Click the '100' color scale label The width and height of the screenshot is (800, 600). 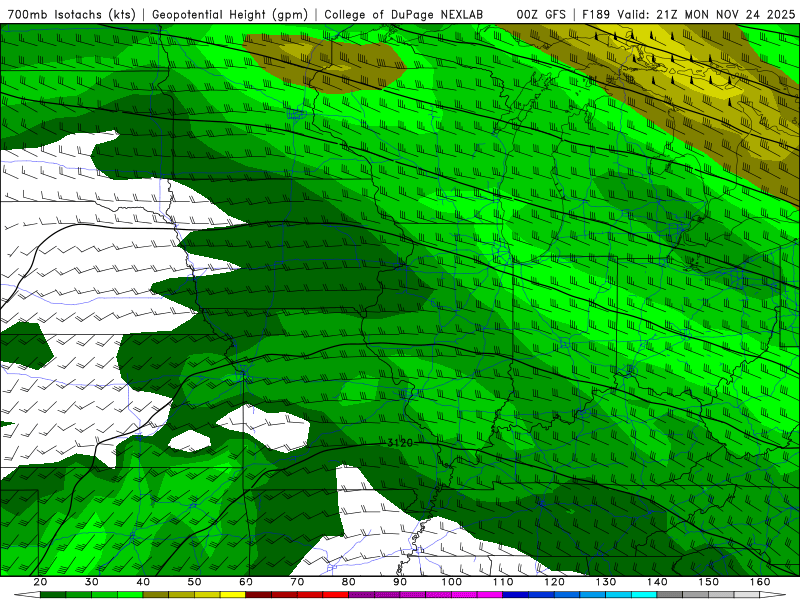pyautogui.click(x=452, y=582)
